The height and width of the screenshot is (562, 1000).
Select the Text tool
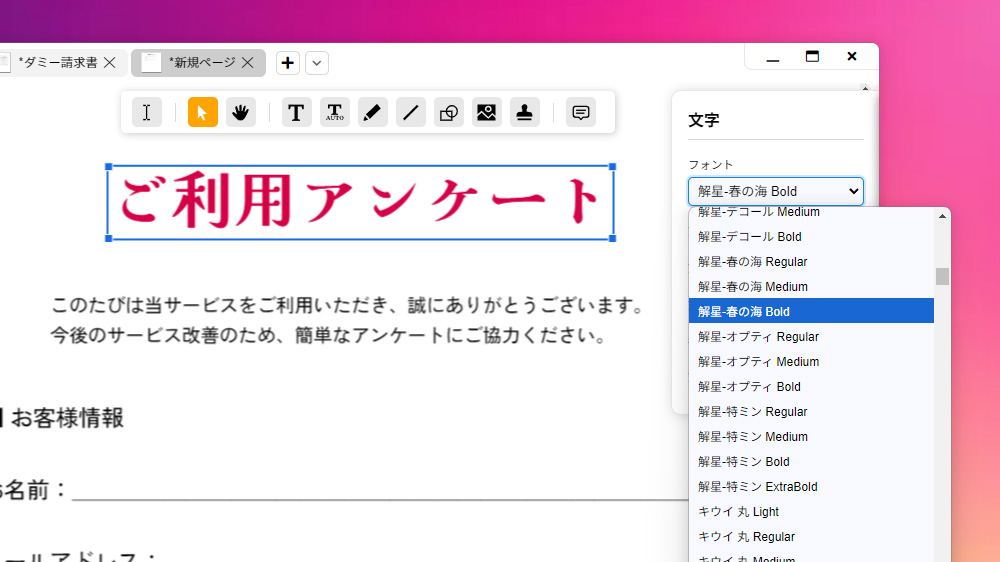(x=296, y=113)
